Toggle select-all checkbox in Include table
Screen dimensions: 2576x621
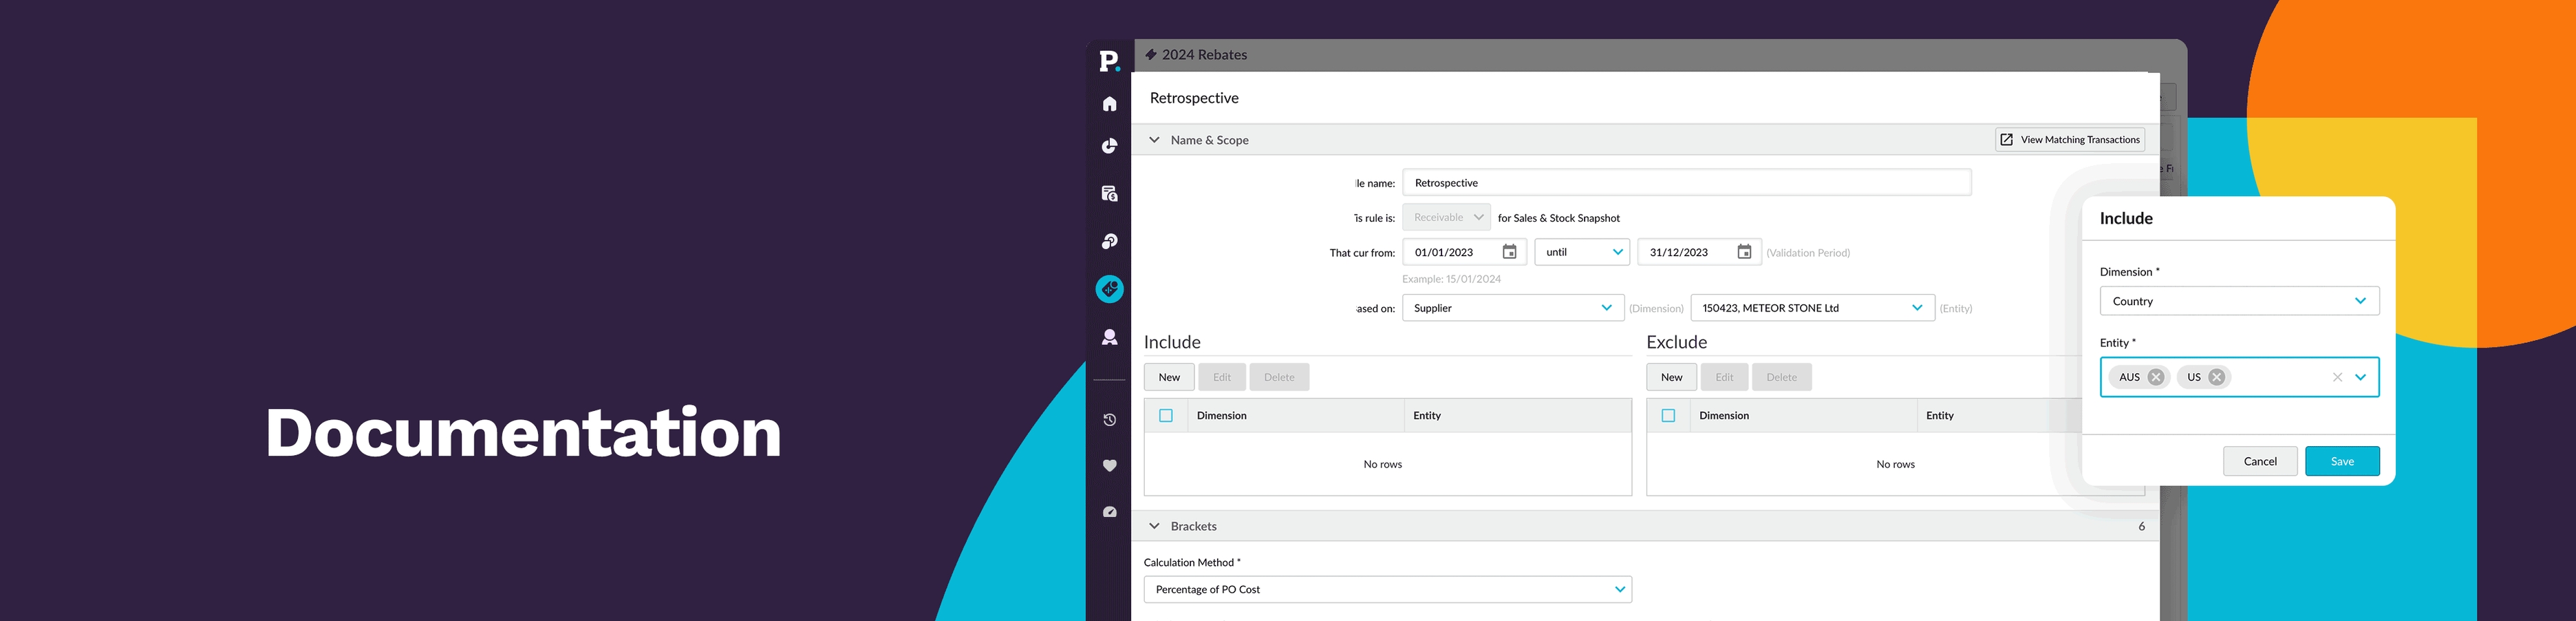coord(1166,416)
